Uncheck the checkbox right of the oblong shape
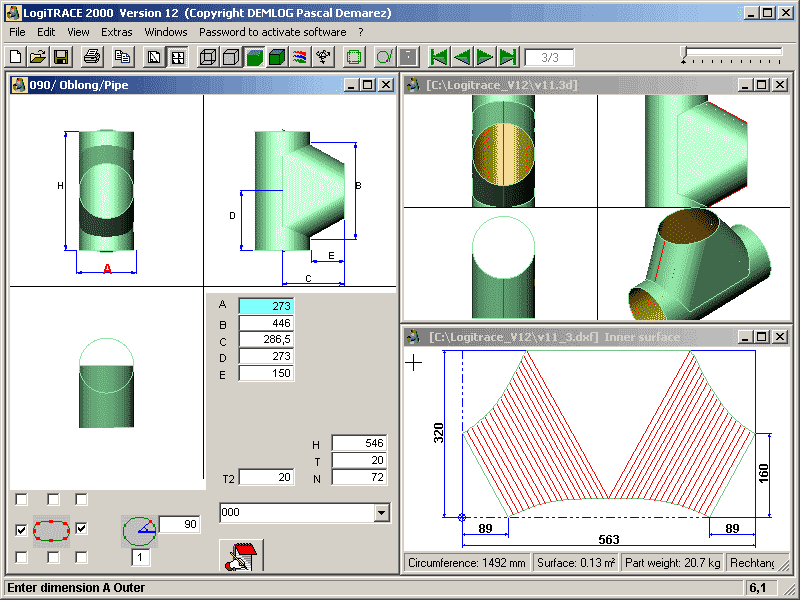Screen dimensions: 800x600 [82, 529]
